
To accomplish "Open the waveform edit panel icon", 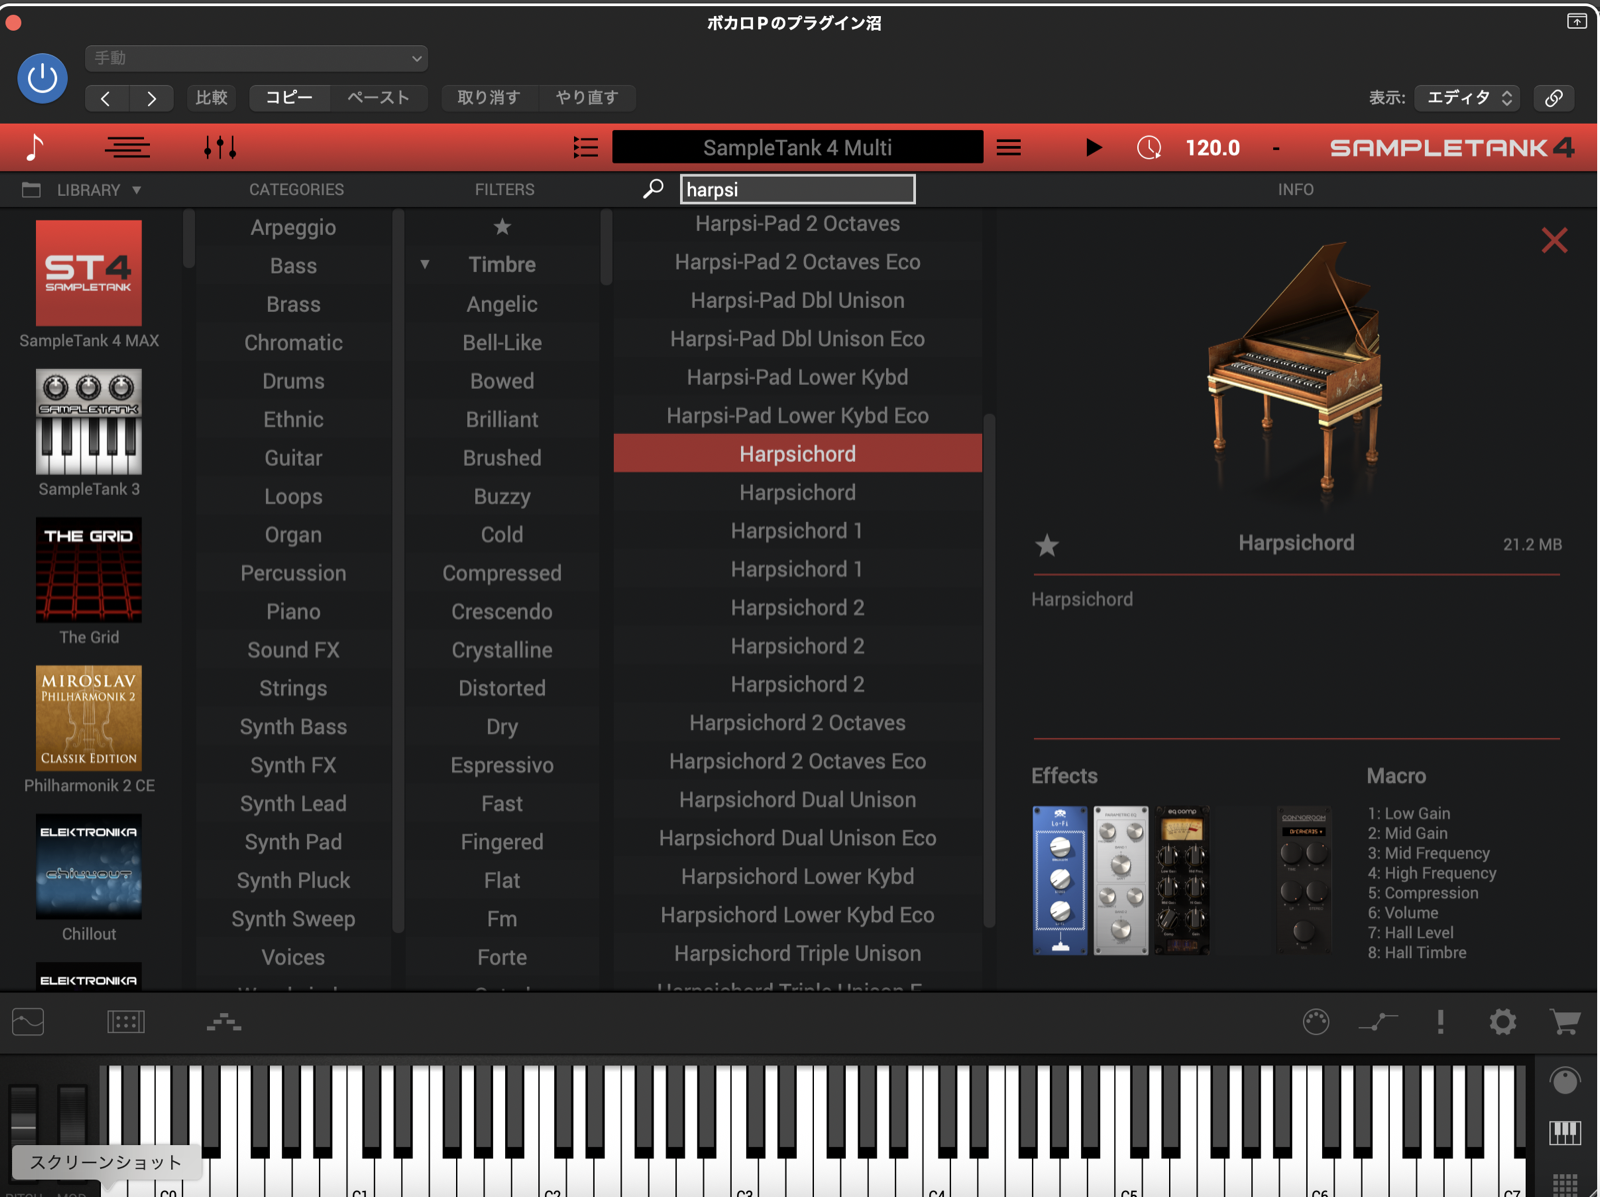I will click(28, 1022).
